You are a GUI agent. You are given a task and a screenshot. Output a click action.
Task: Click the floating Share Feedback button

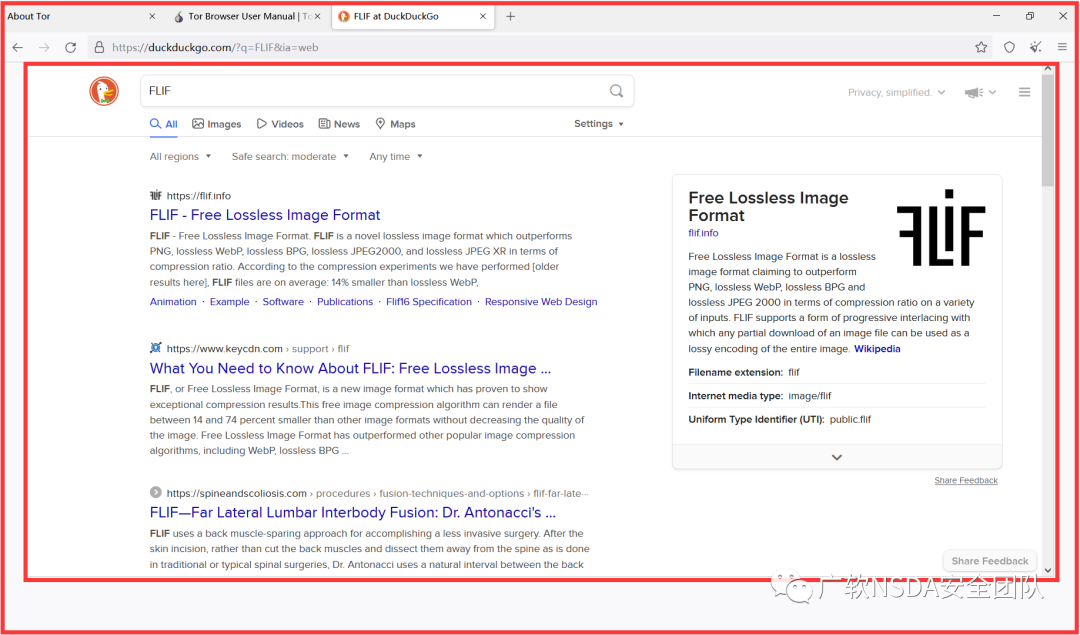click(x=990, y=561)
